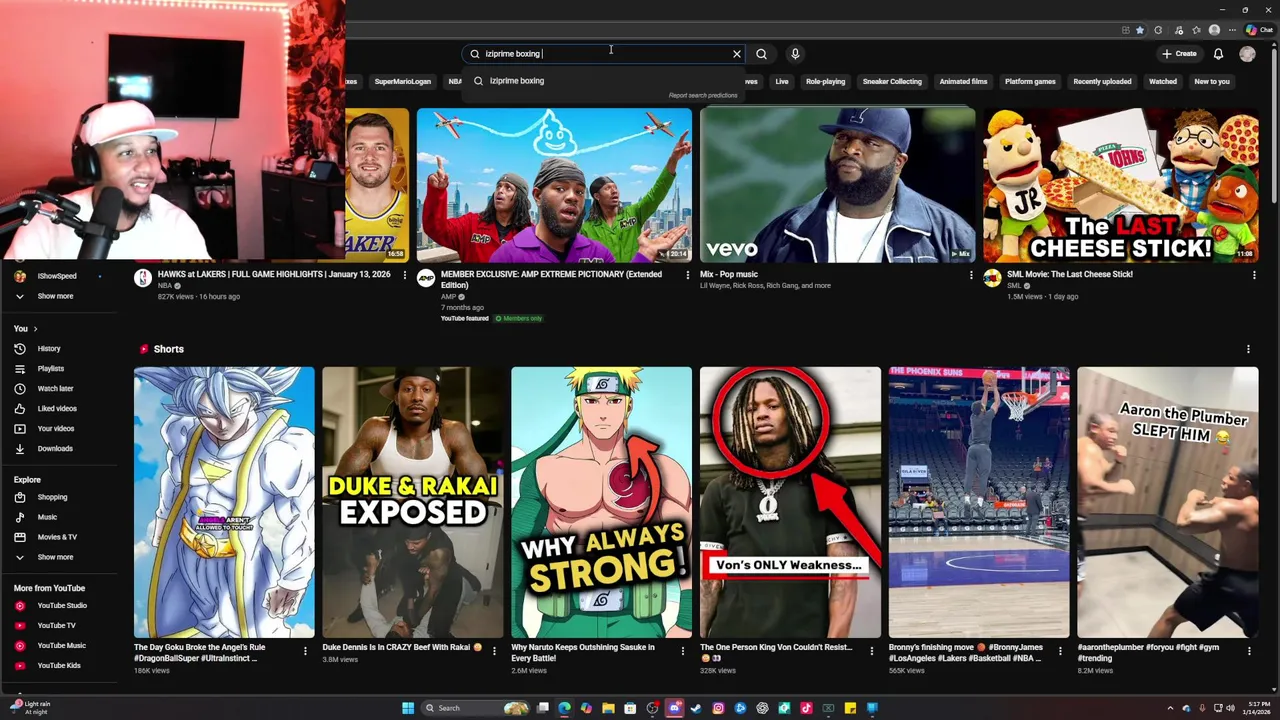
Task: Select the New to you filter chip
Action: pos(1212,82)
